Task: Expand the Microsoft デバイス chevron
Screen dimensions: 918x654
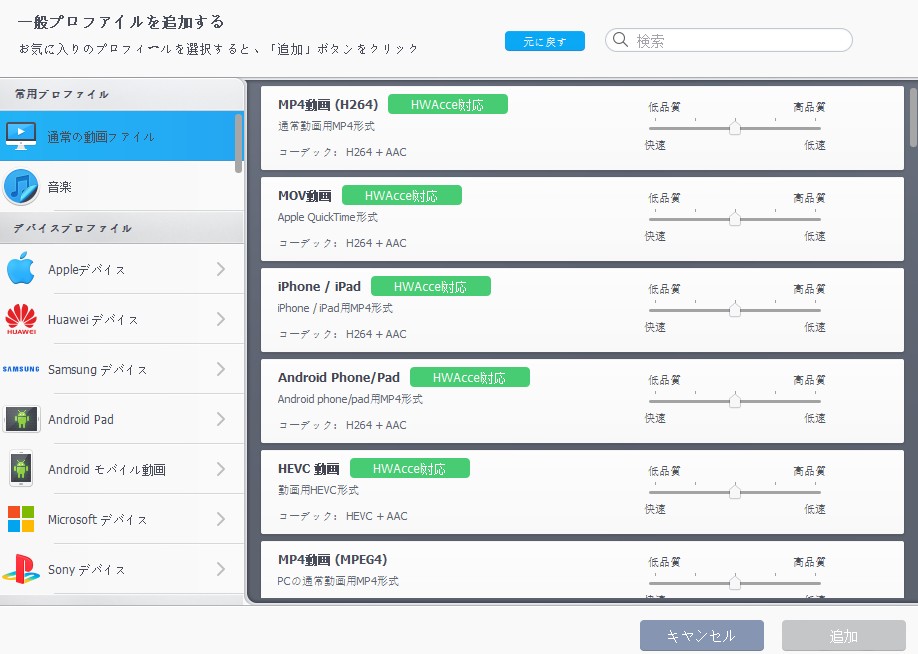Action: 221,519
